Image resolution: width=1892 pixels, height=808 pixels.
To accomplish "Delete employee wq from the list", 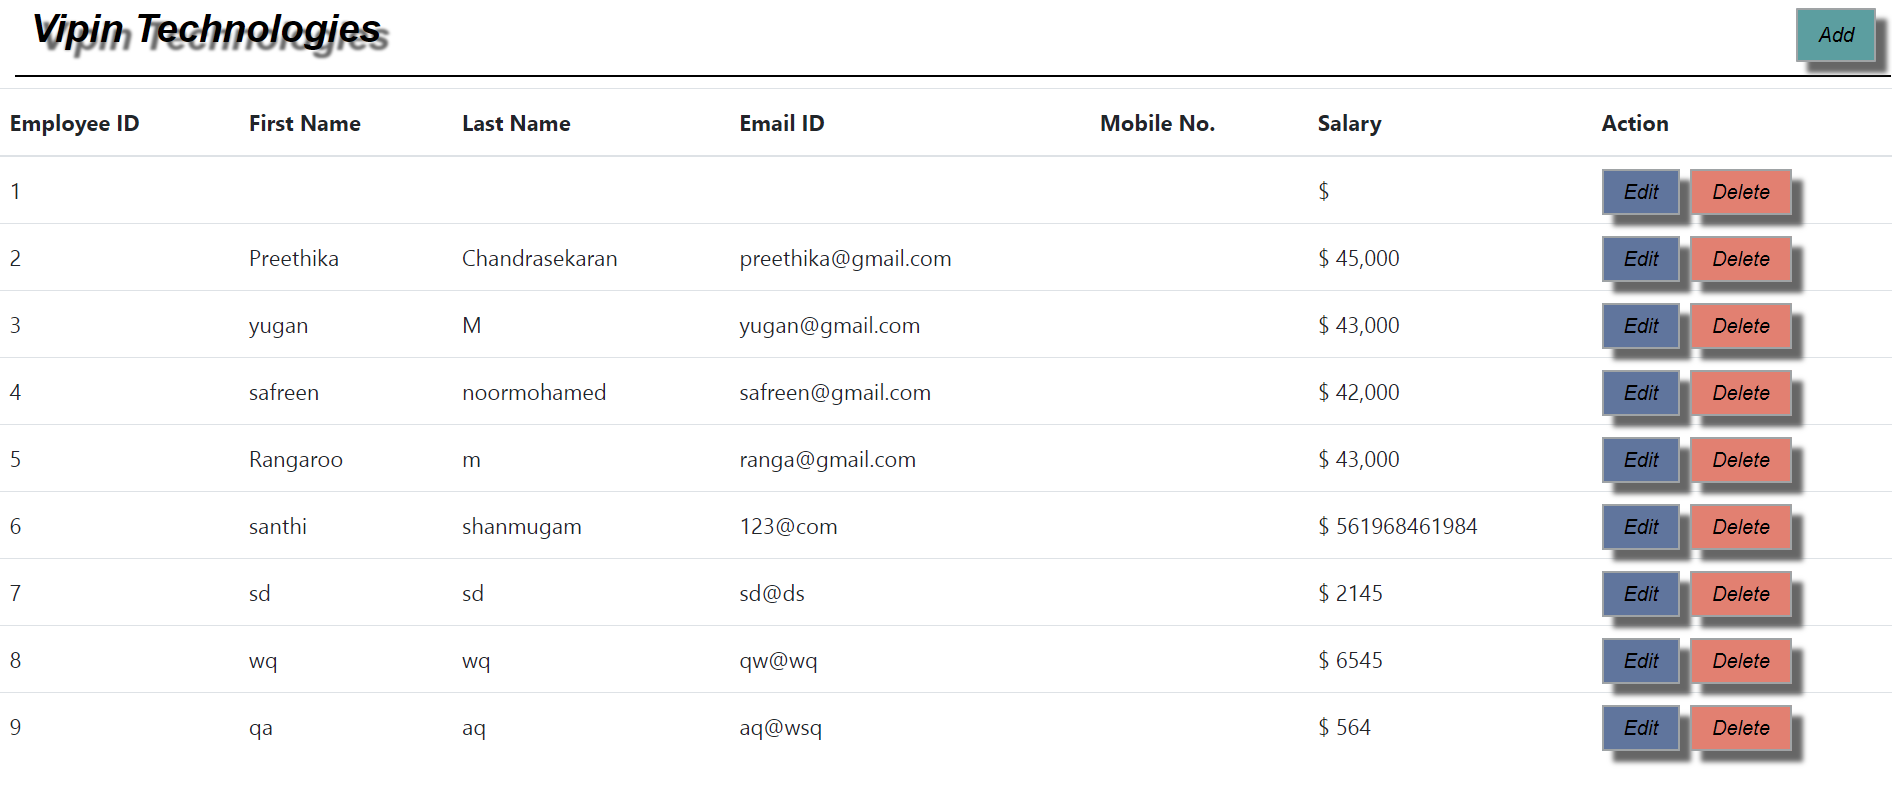I will (x=1740, y=660).
